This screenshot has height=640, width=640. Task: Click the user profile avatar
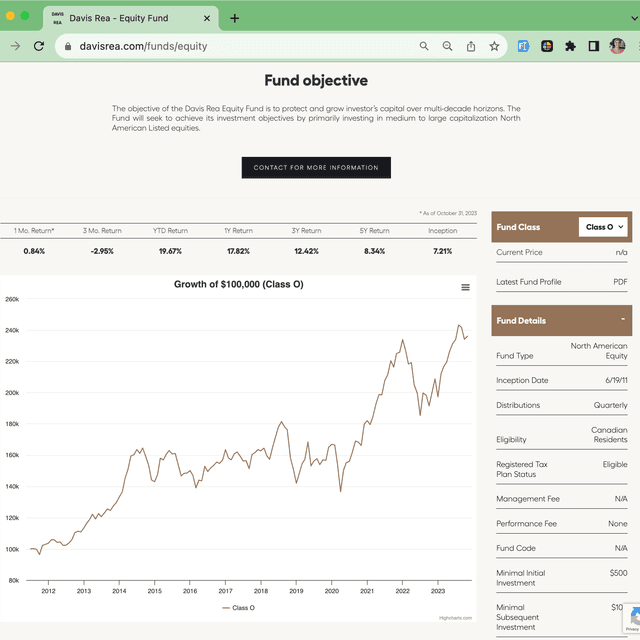tap(617, 46)
